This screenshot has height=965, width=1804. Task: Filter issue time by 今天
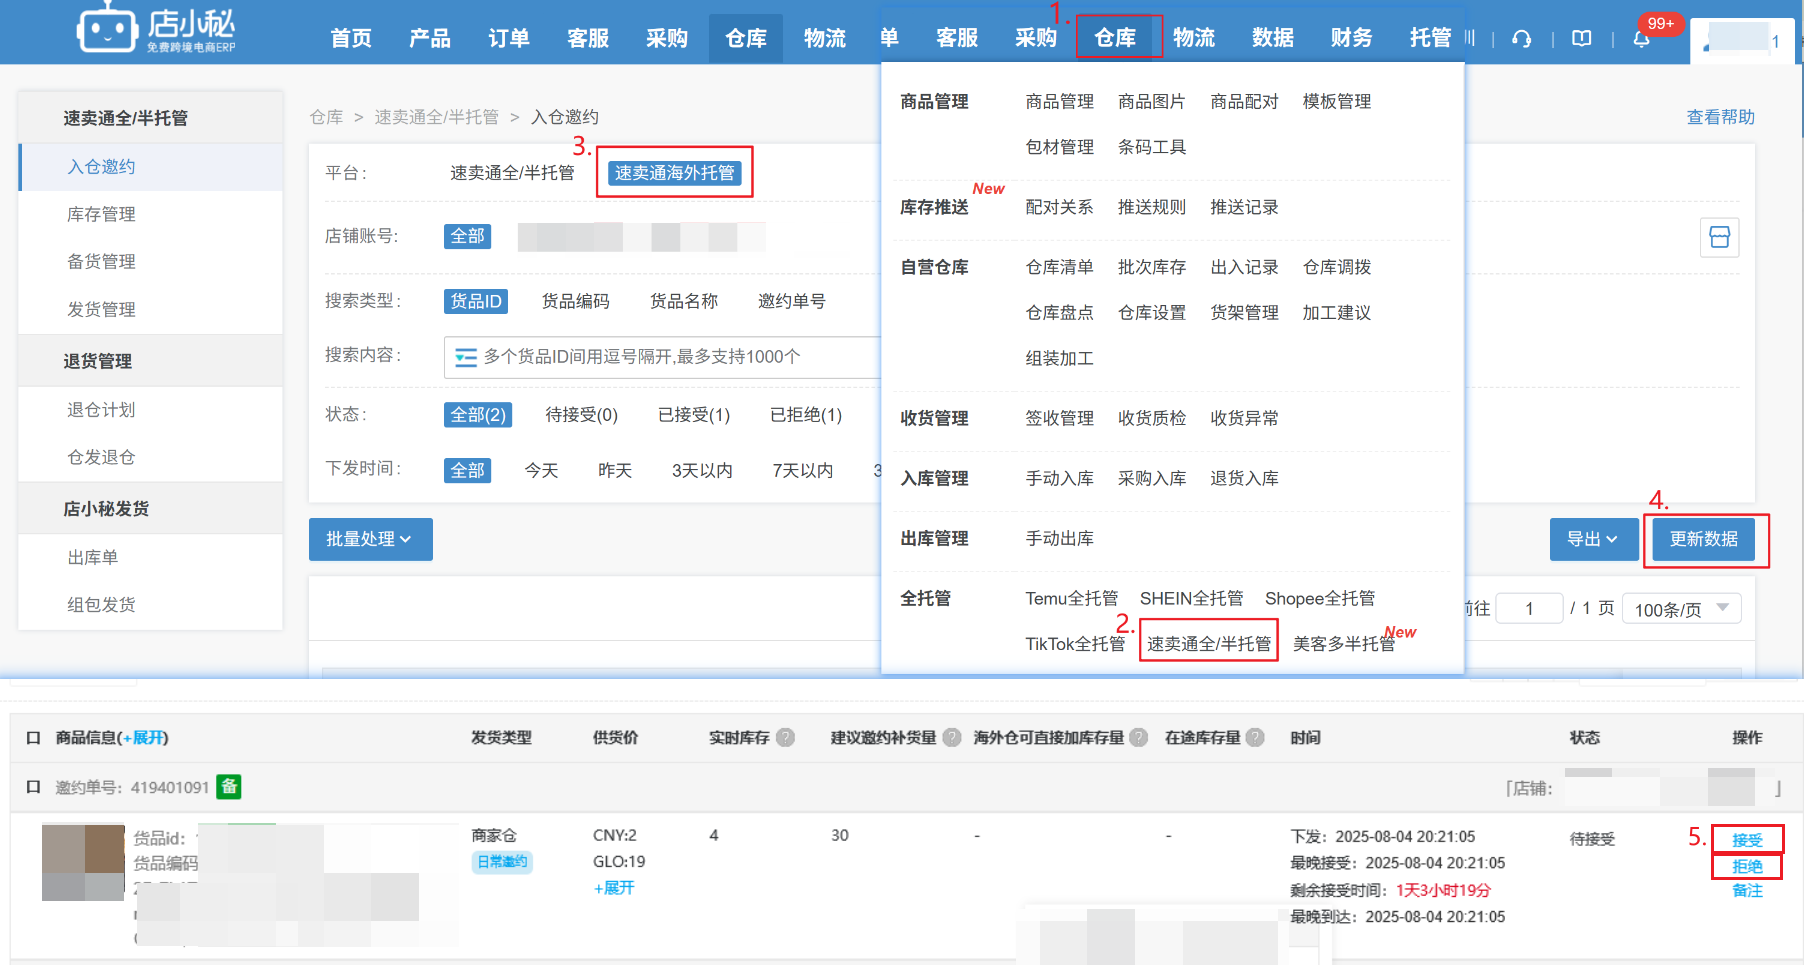coord(542,470)
